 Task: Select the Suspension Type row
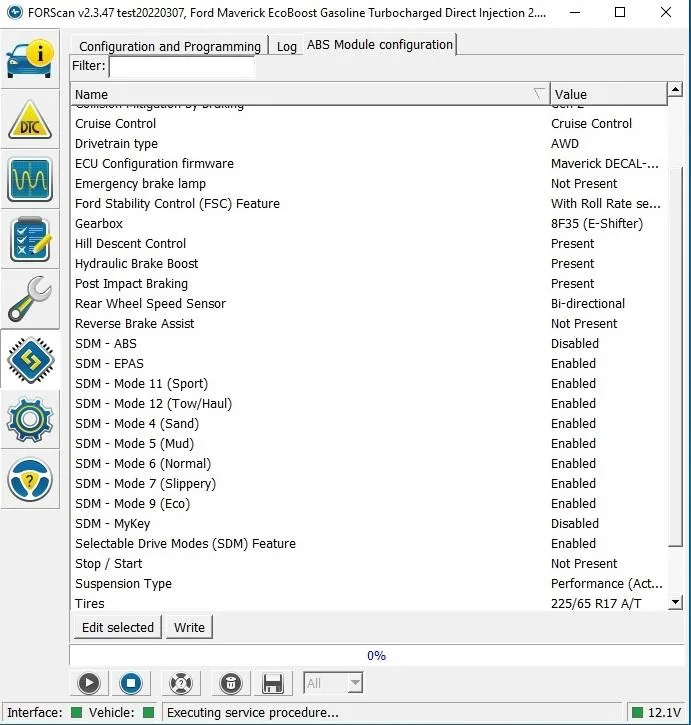[x=369, y=584]
